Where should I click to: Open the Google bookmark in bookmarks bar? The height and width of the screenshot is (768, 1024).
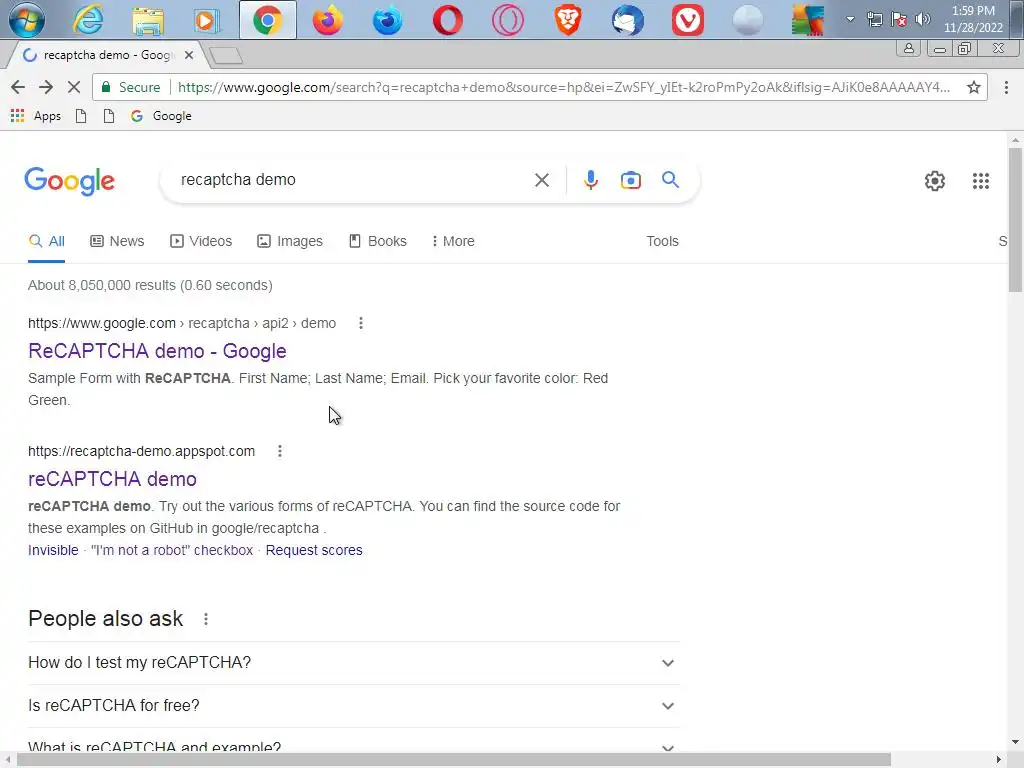pos(161,116)
